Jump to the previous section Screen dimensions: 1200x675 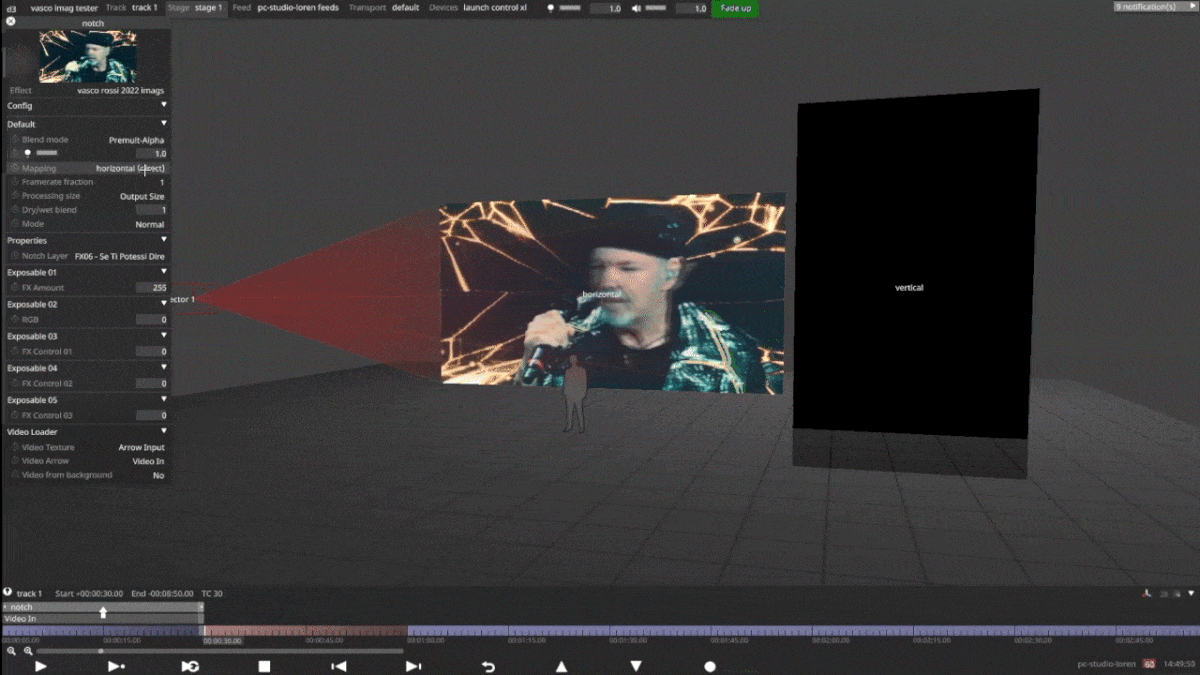[339, 666]
